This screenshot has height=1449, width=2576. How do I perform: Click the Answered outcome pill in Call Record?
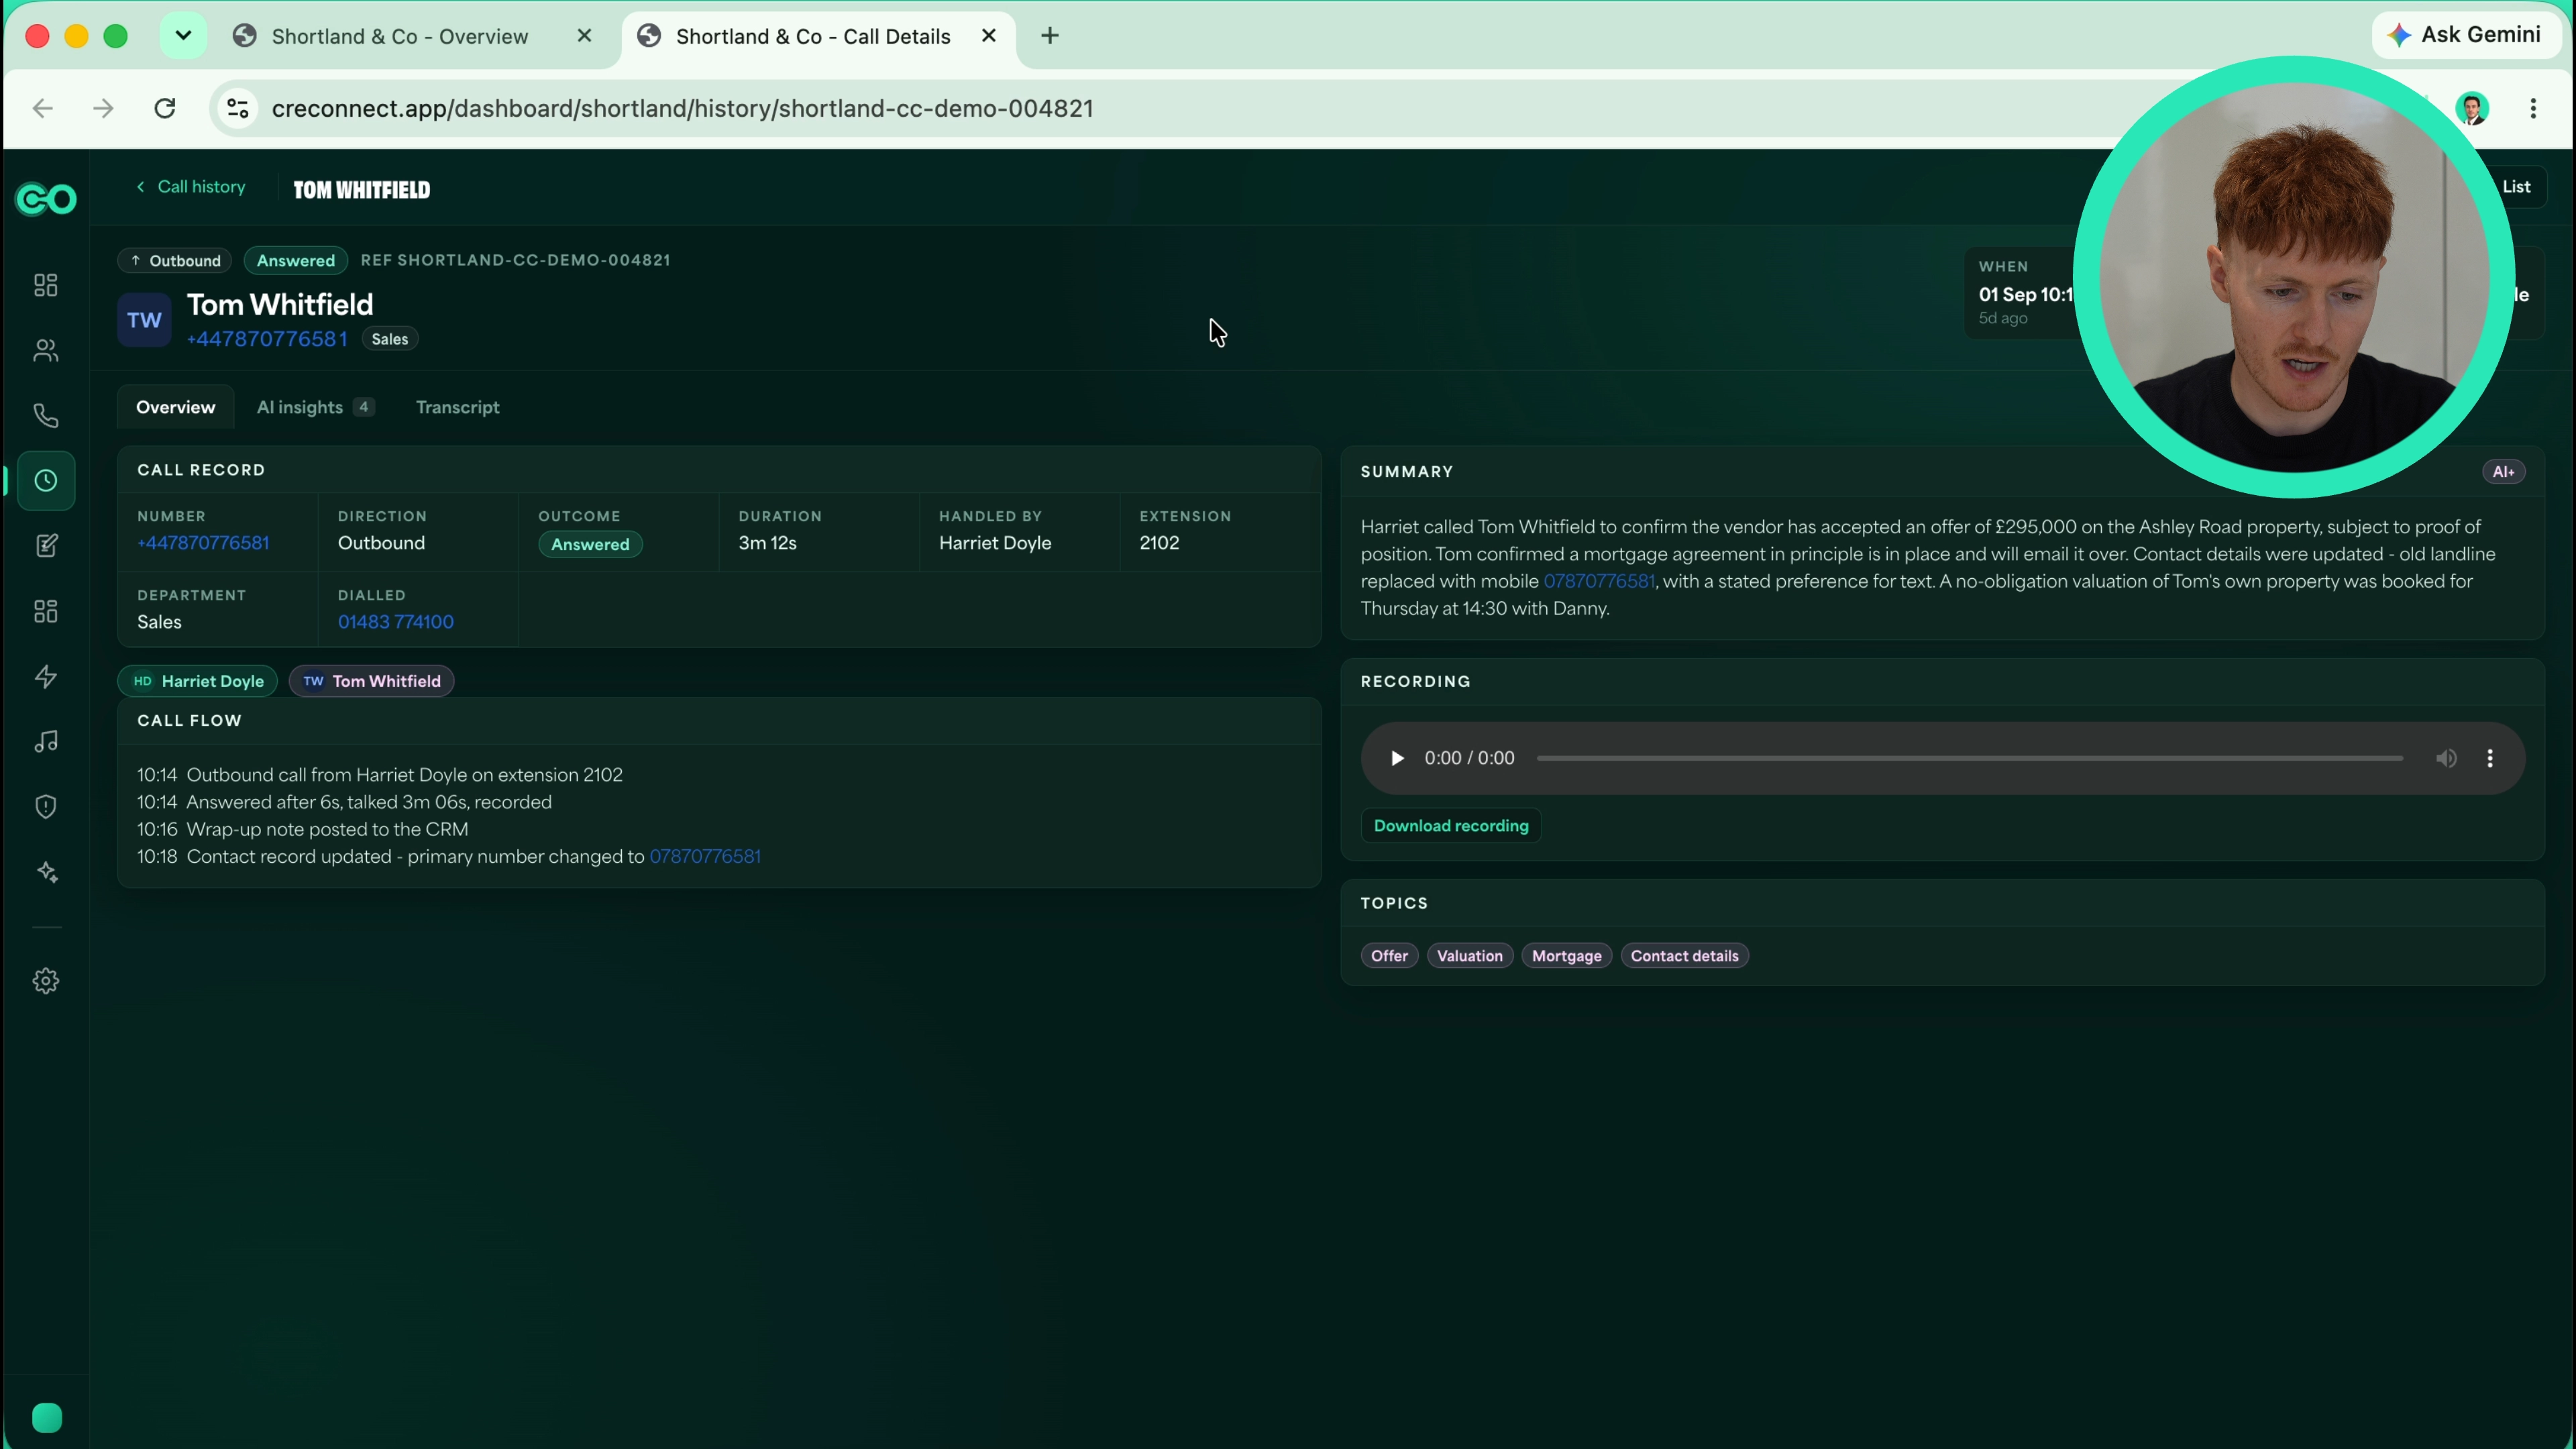point(590,544)
